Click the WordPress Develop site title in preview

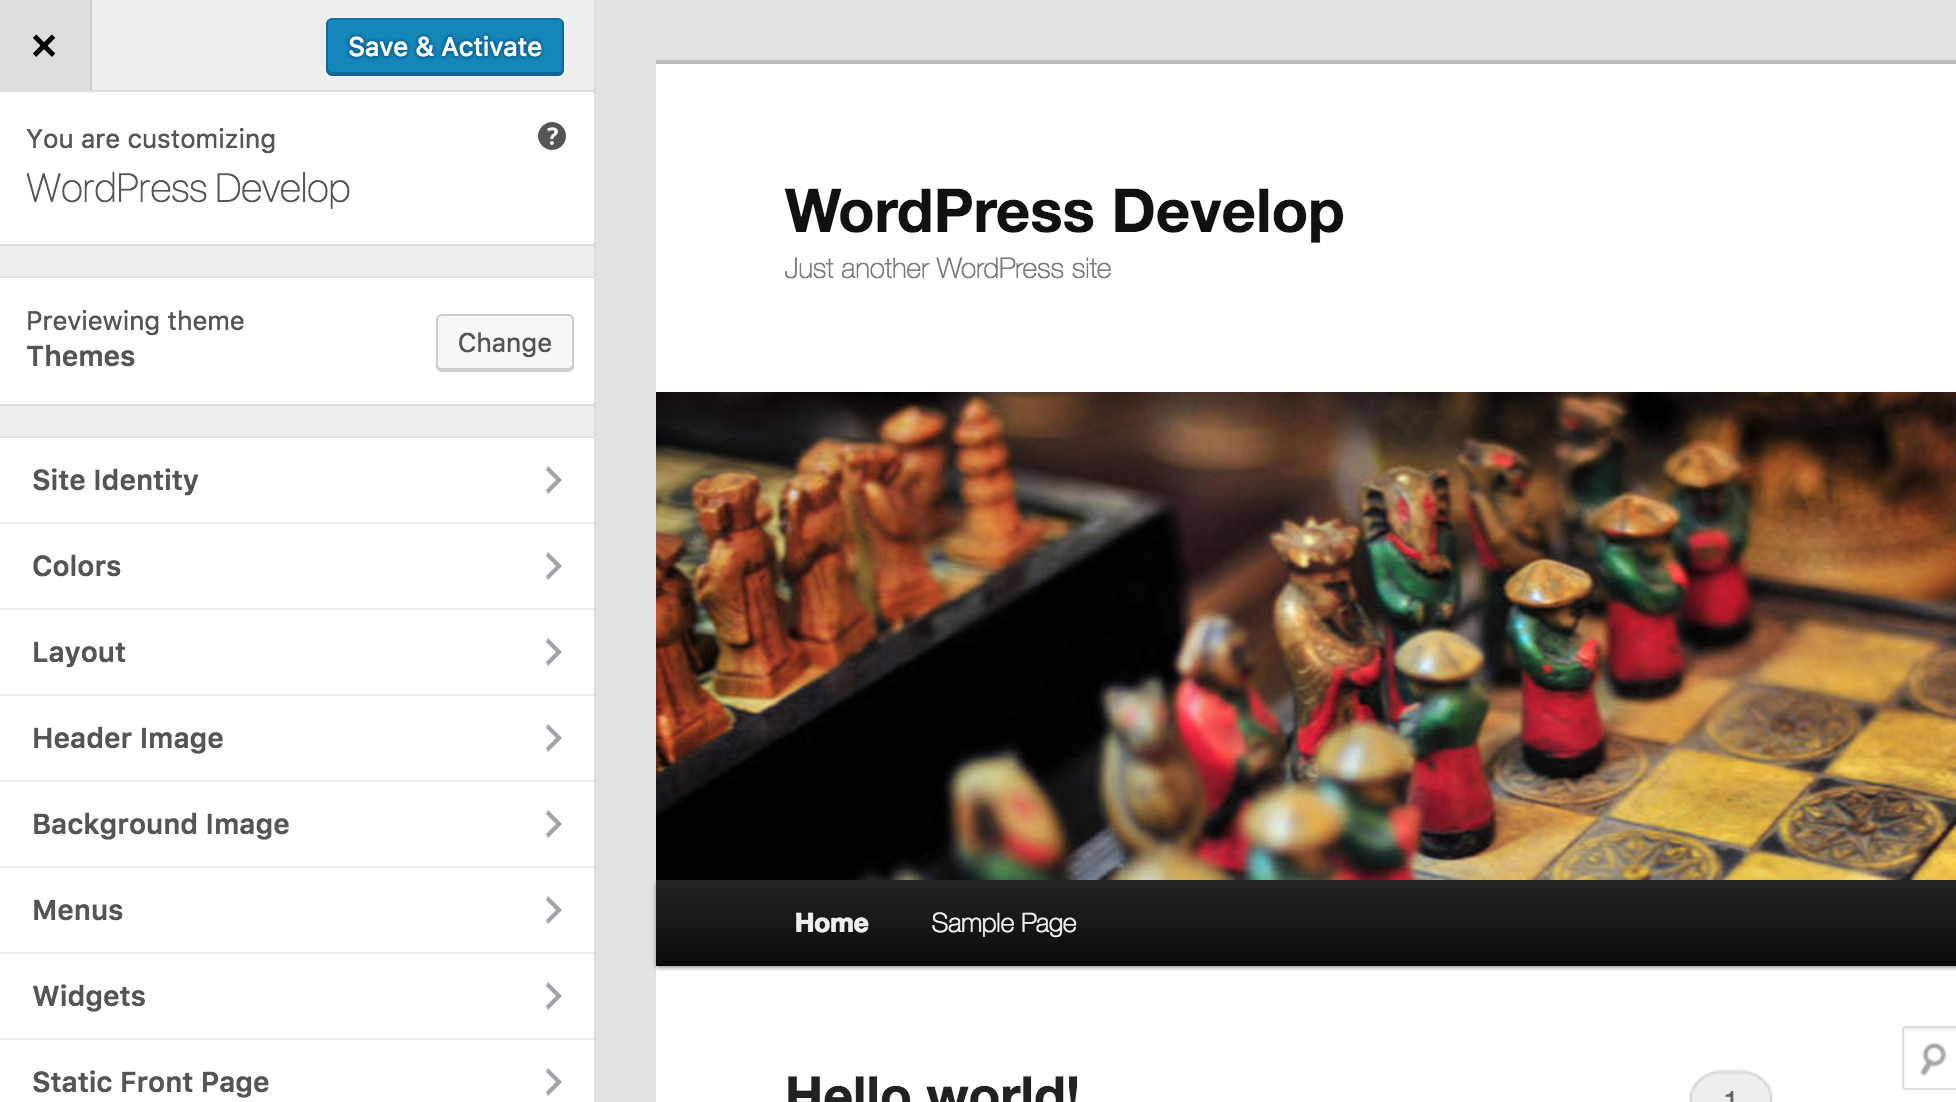[x=1064, y=211]
